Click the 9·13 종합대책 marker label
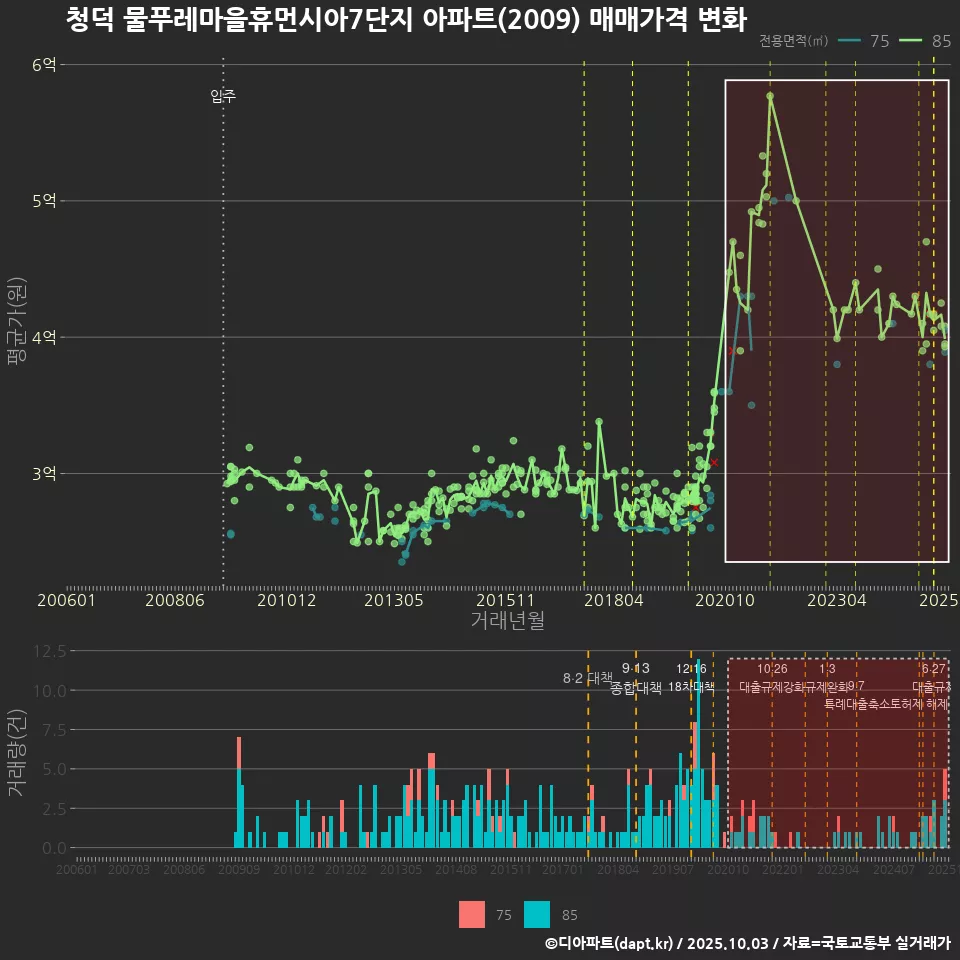The height and width of the screenshot is (960, 960). (636, 678)
